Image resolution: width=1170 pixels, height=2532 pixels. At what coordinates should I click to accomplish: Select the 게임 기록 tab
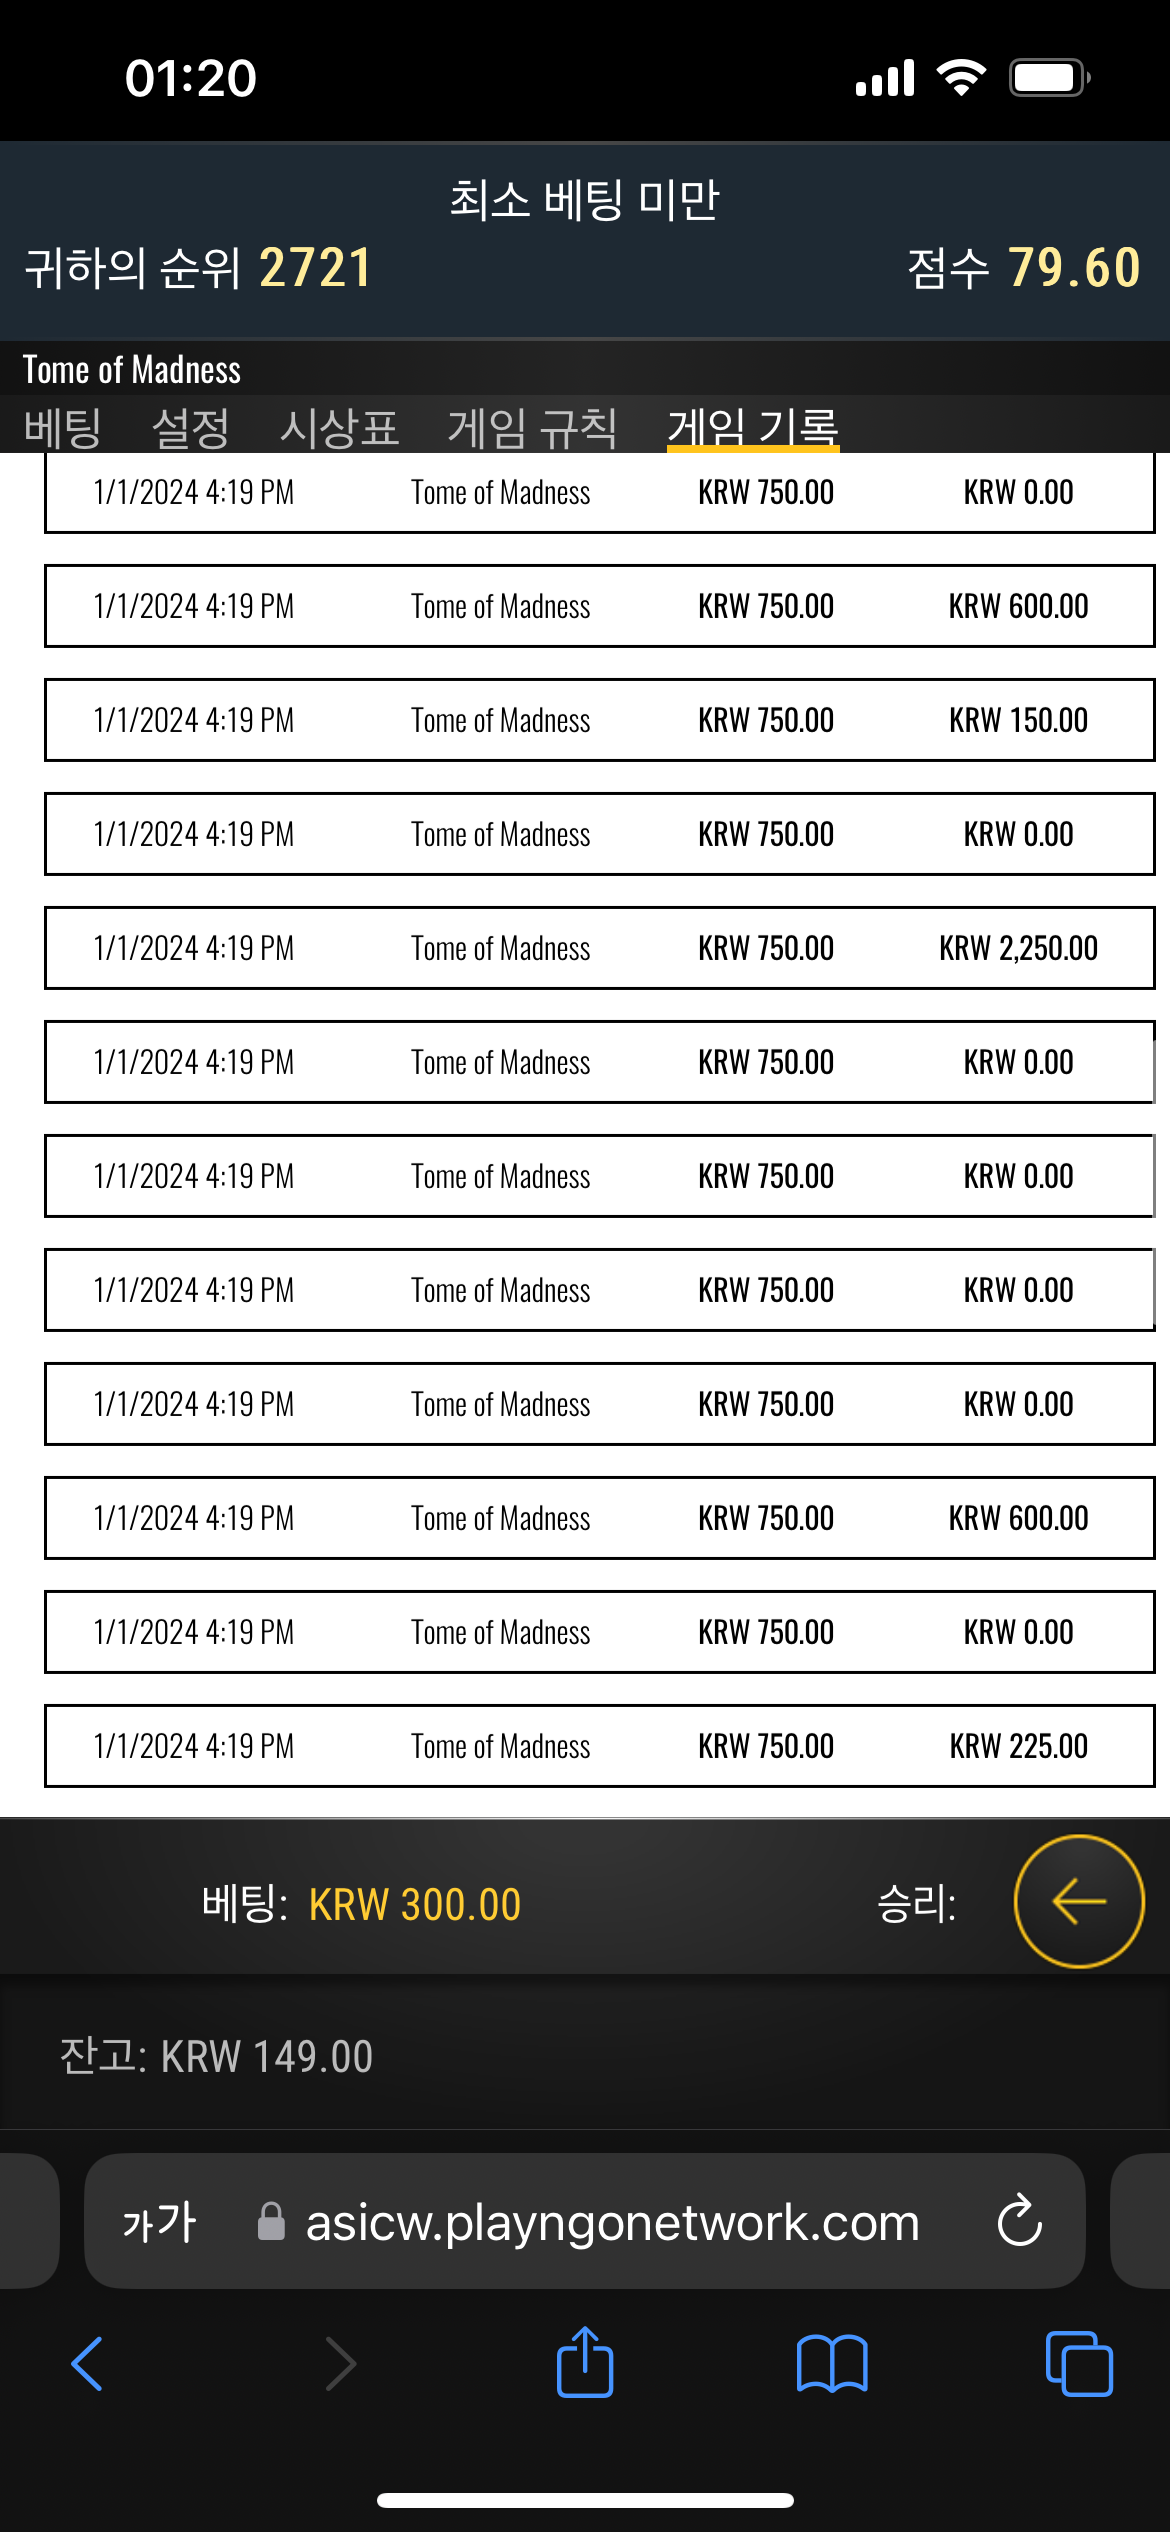[753, 428]
